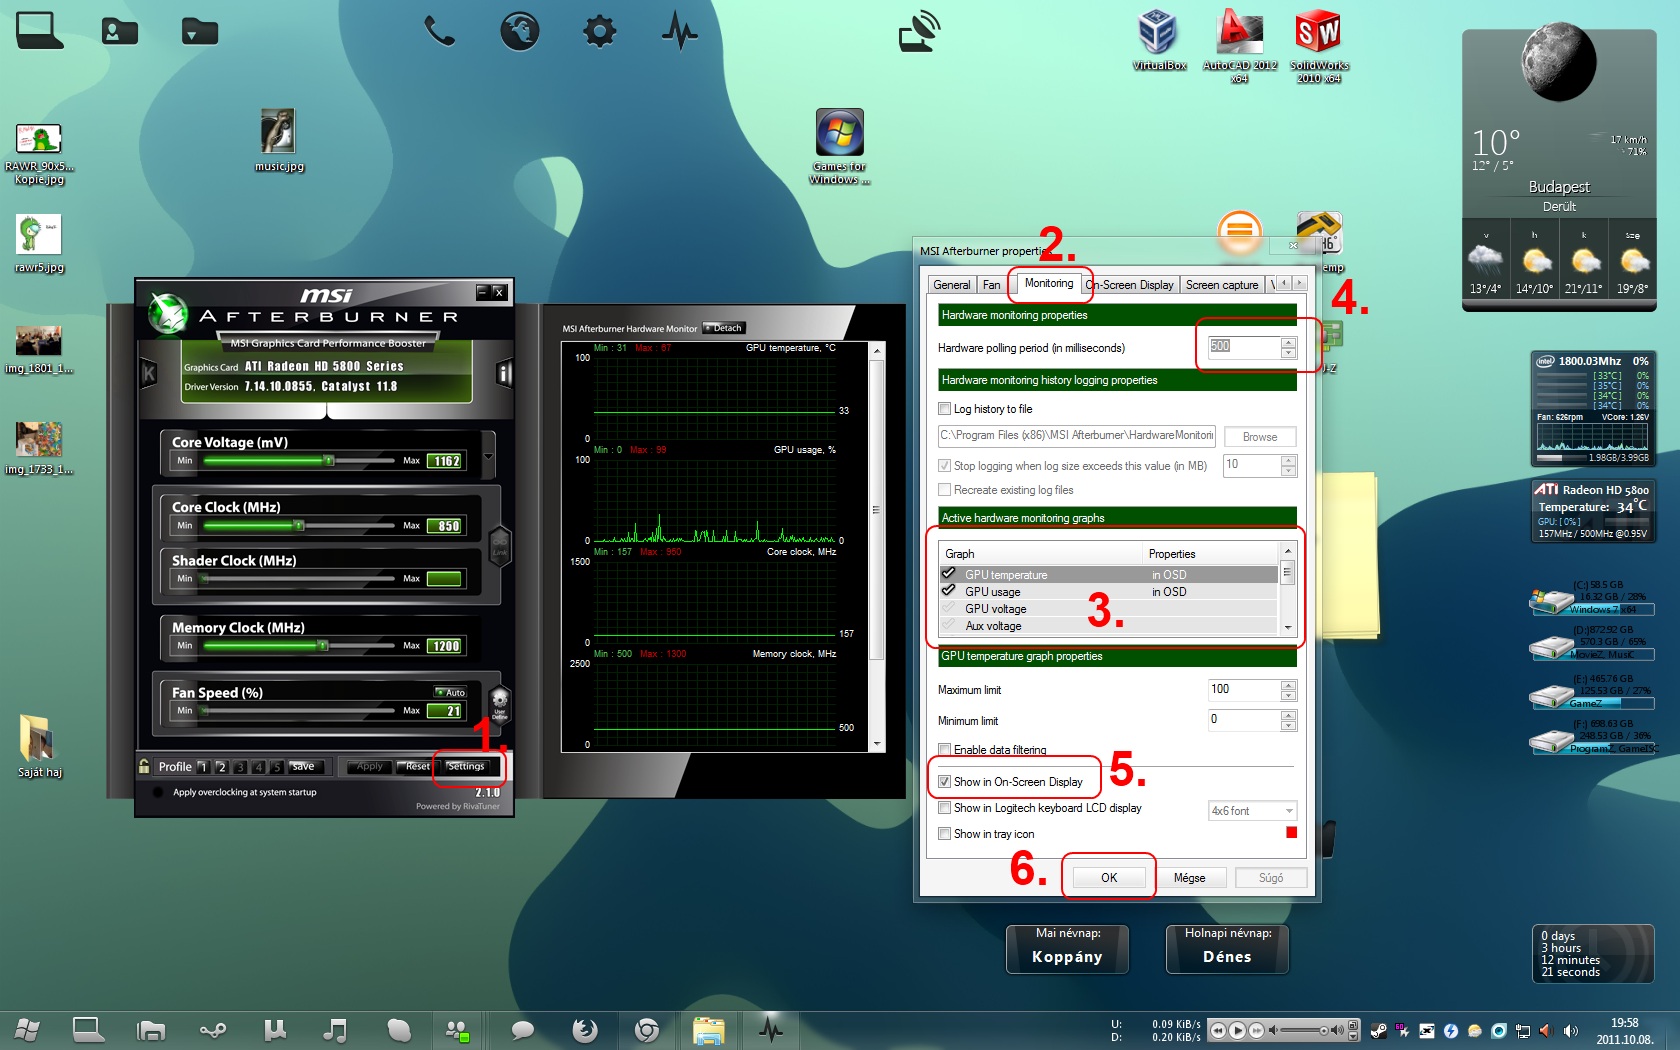
Task: Launch VirtualBox from the desktop
Action: pyautogui.click(x=1158, y=39)
